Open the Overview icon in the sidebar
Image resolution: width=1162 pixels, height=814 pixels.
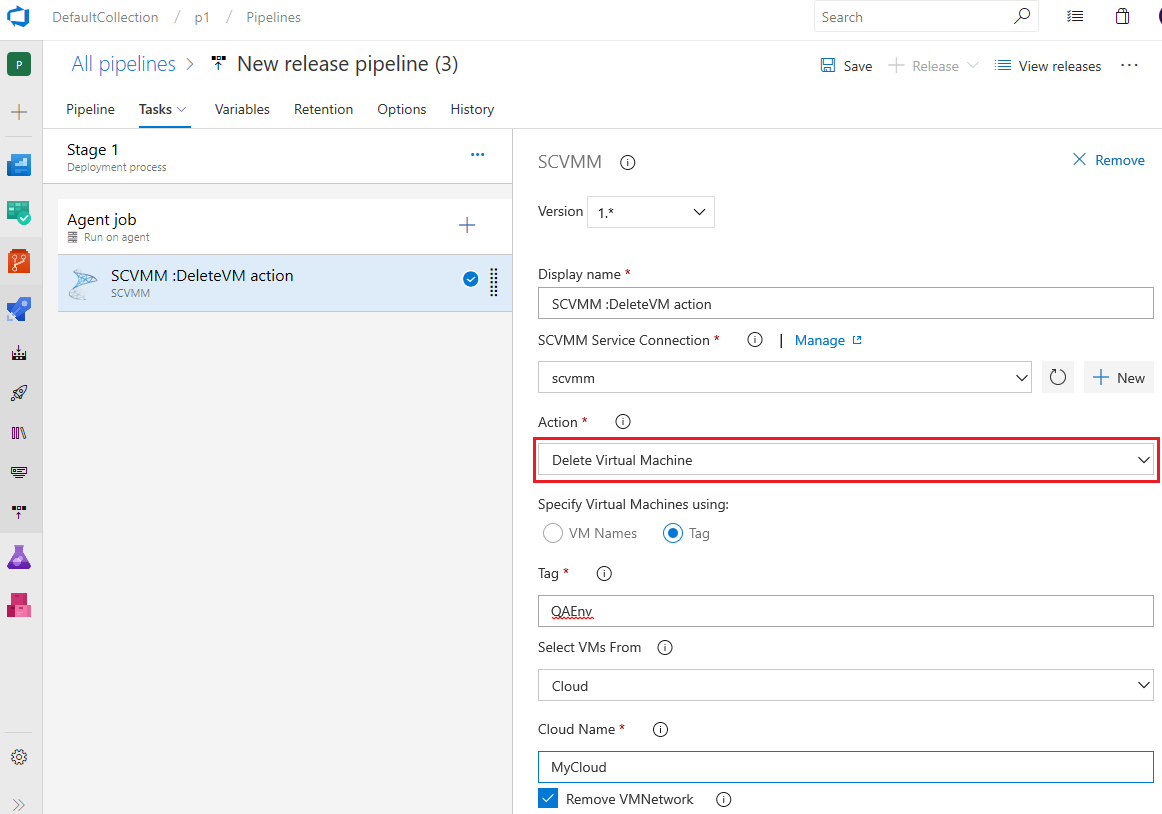[x=19, y=165]
